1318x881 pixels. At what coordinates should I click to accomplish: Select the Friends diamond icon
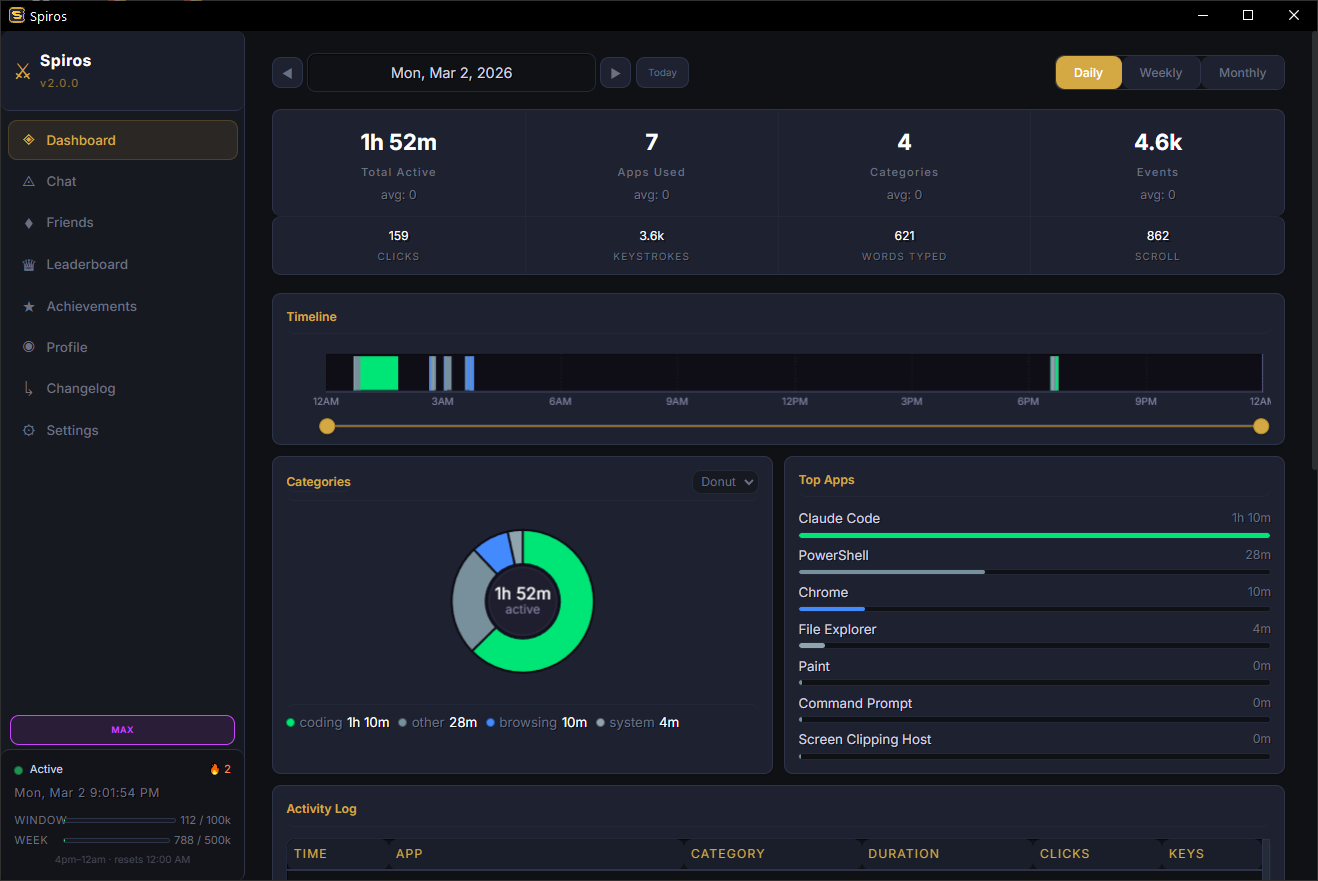(28, 223)
